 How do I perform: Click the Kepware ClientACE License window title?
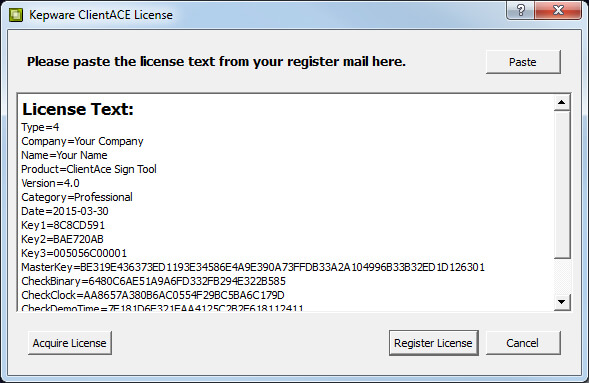coord(101,15)
